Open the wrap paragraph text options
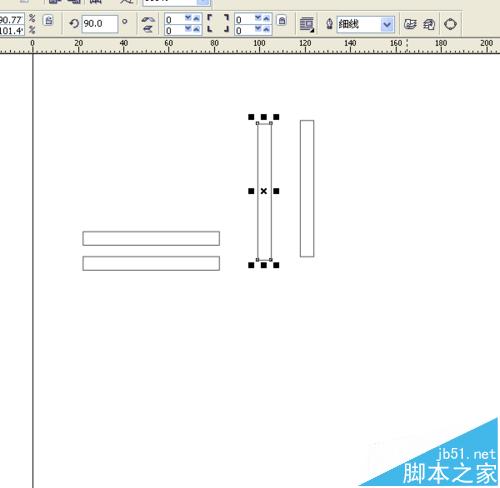This screenshot has height=488, width=500. (307, 24)
